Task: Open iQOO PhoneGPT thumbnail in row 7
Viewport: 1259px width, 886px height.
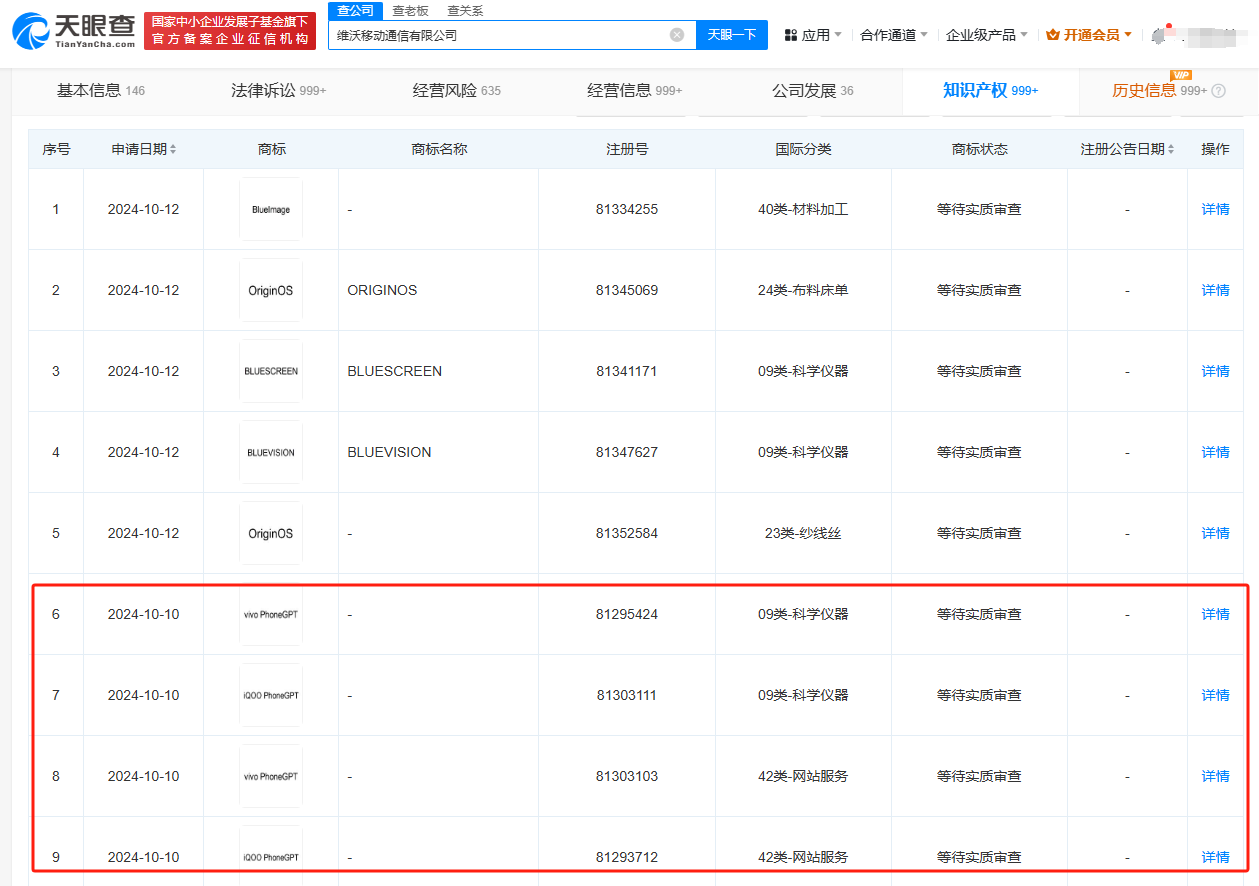Action: (x=271, y=695)
